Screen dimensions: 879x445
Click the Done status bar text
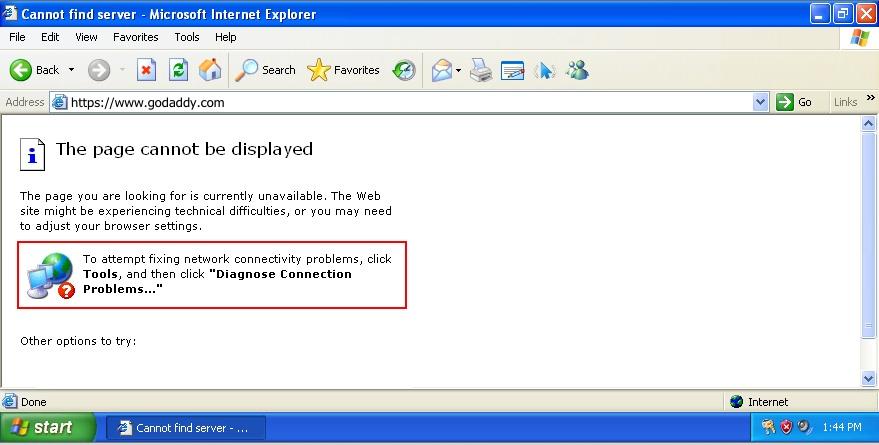(34, 402)
